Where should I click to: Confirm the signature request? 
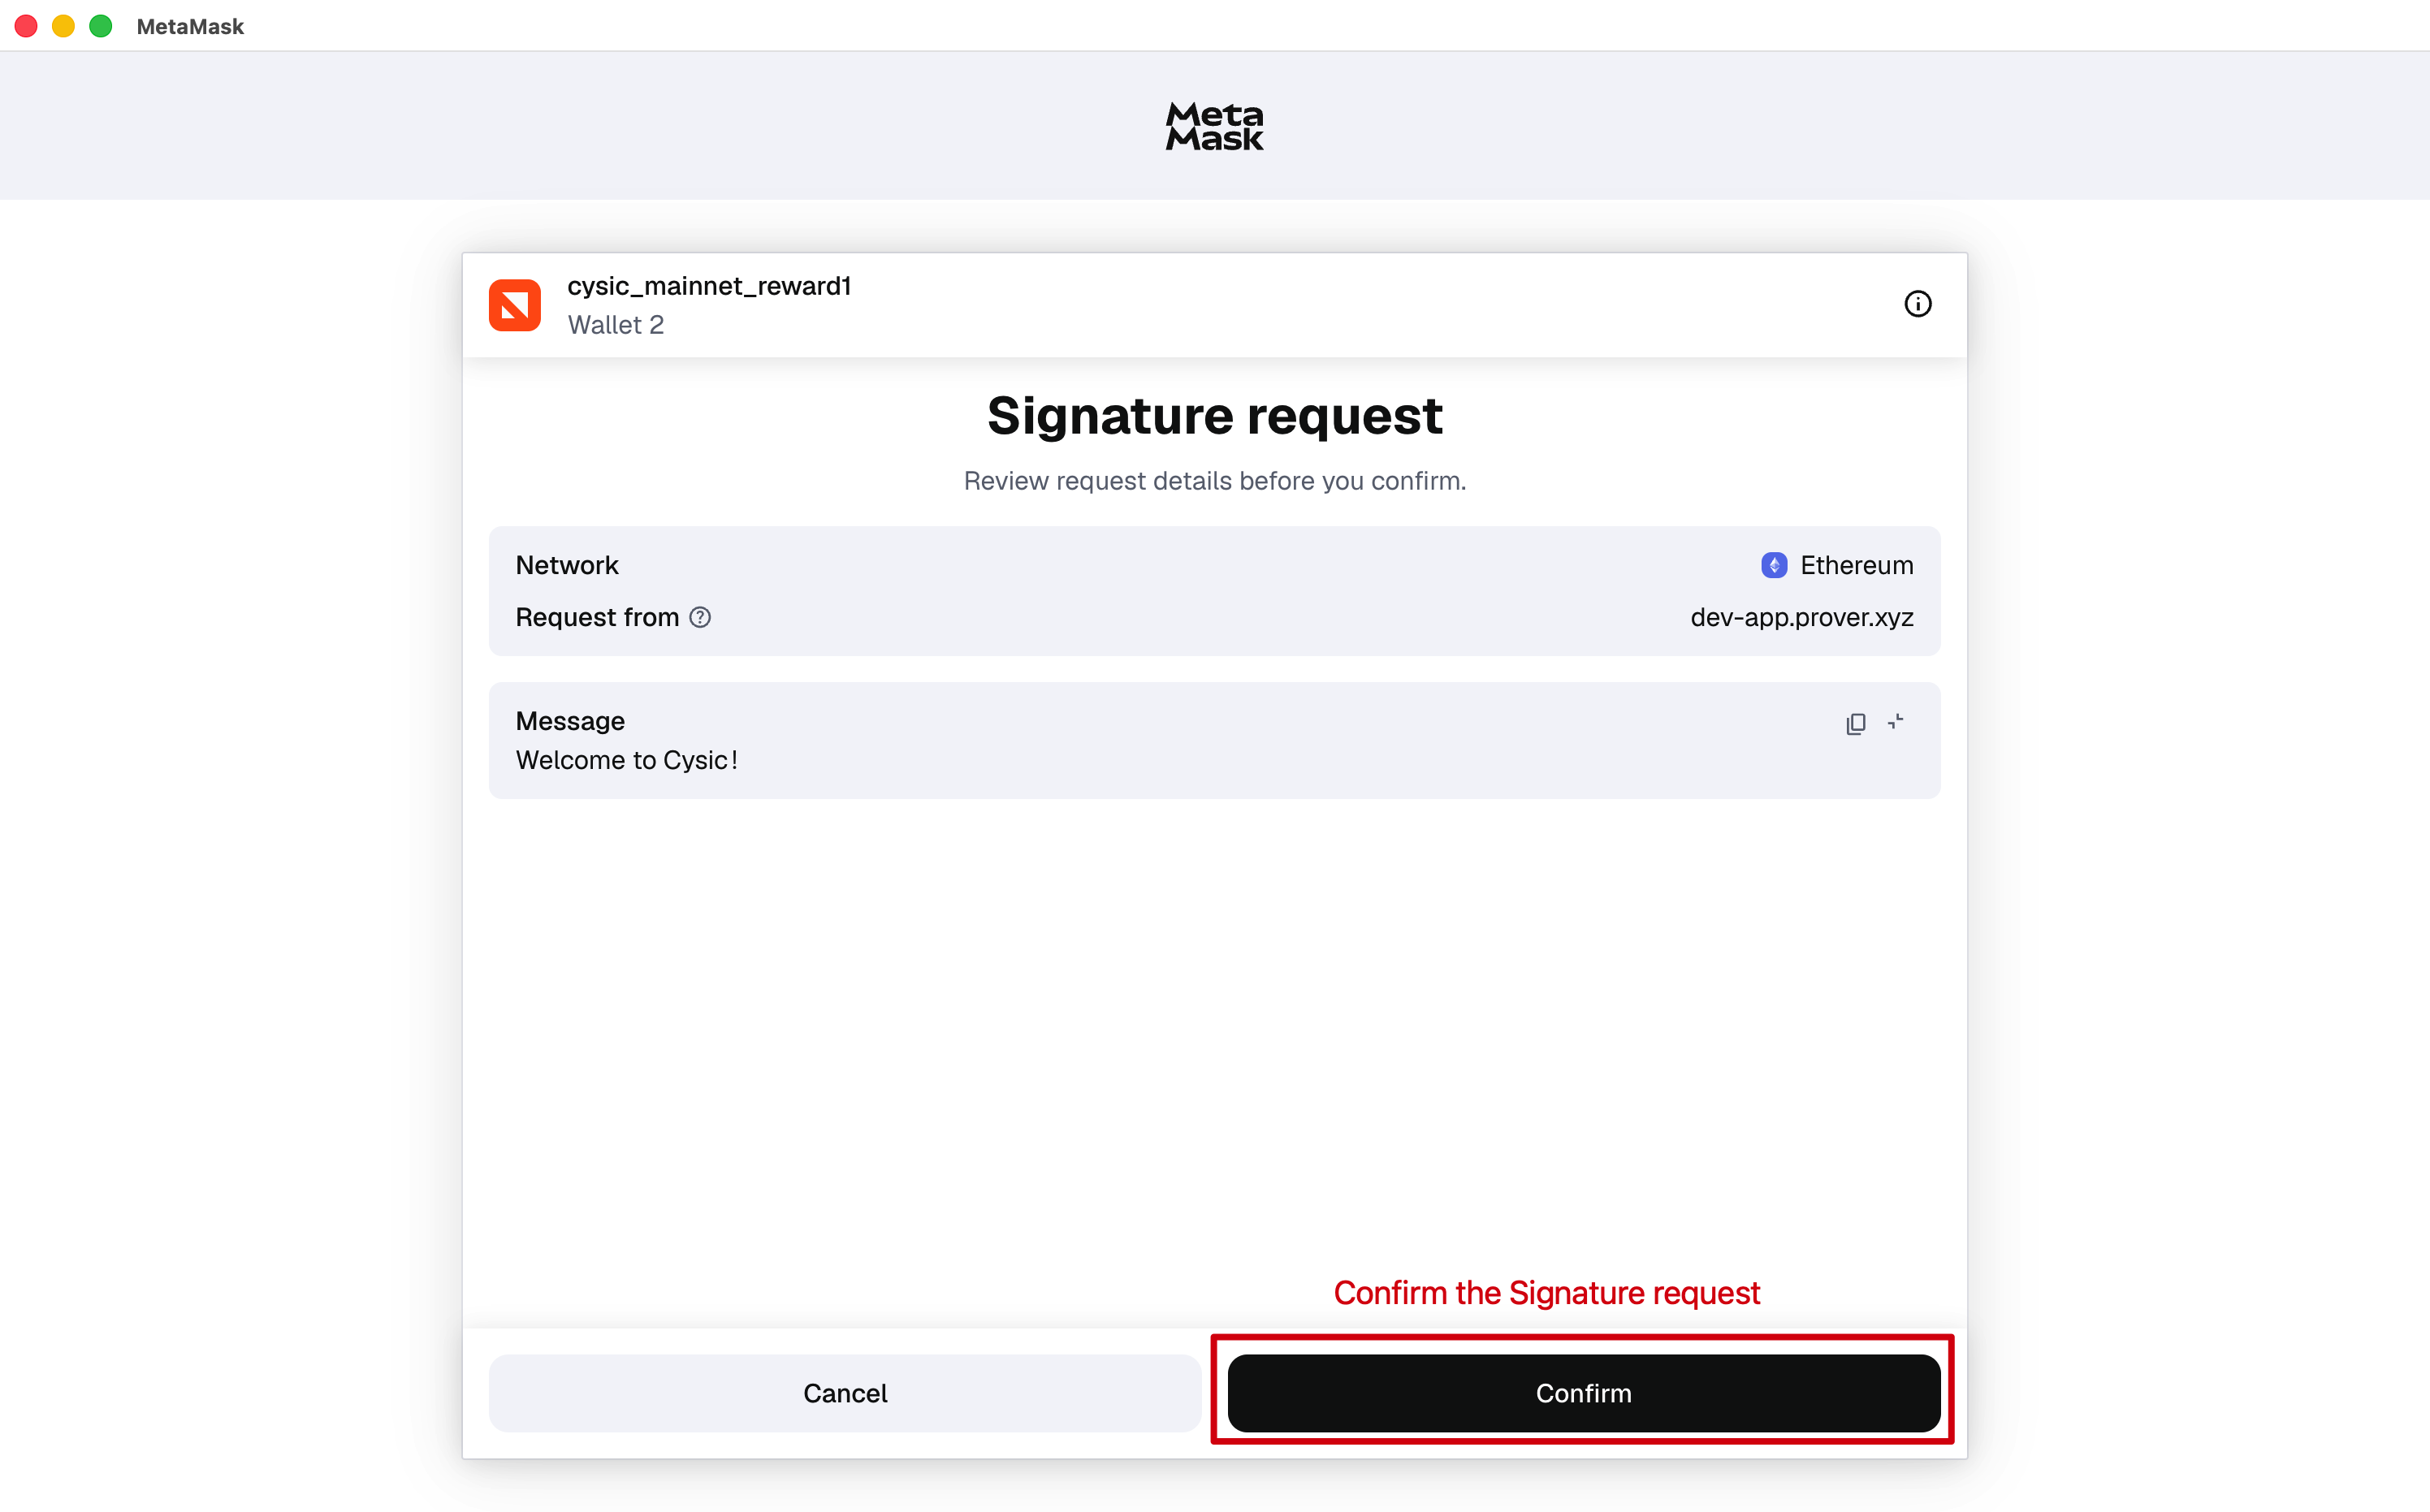pyautogui.click(x=1583, y=1392)
